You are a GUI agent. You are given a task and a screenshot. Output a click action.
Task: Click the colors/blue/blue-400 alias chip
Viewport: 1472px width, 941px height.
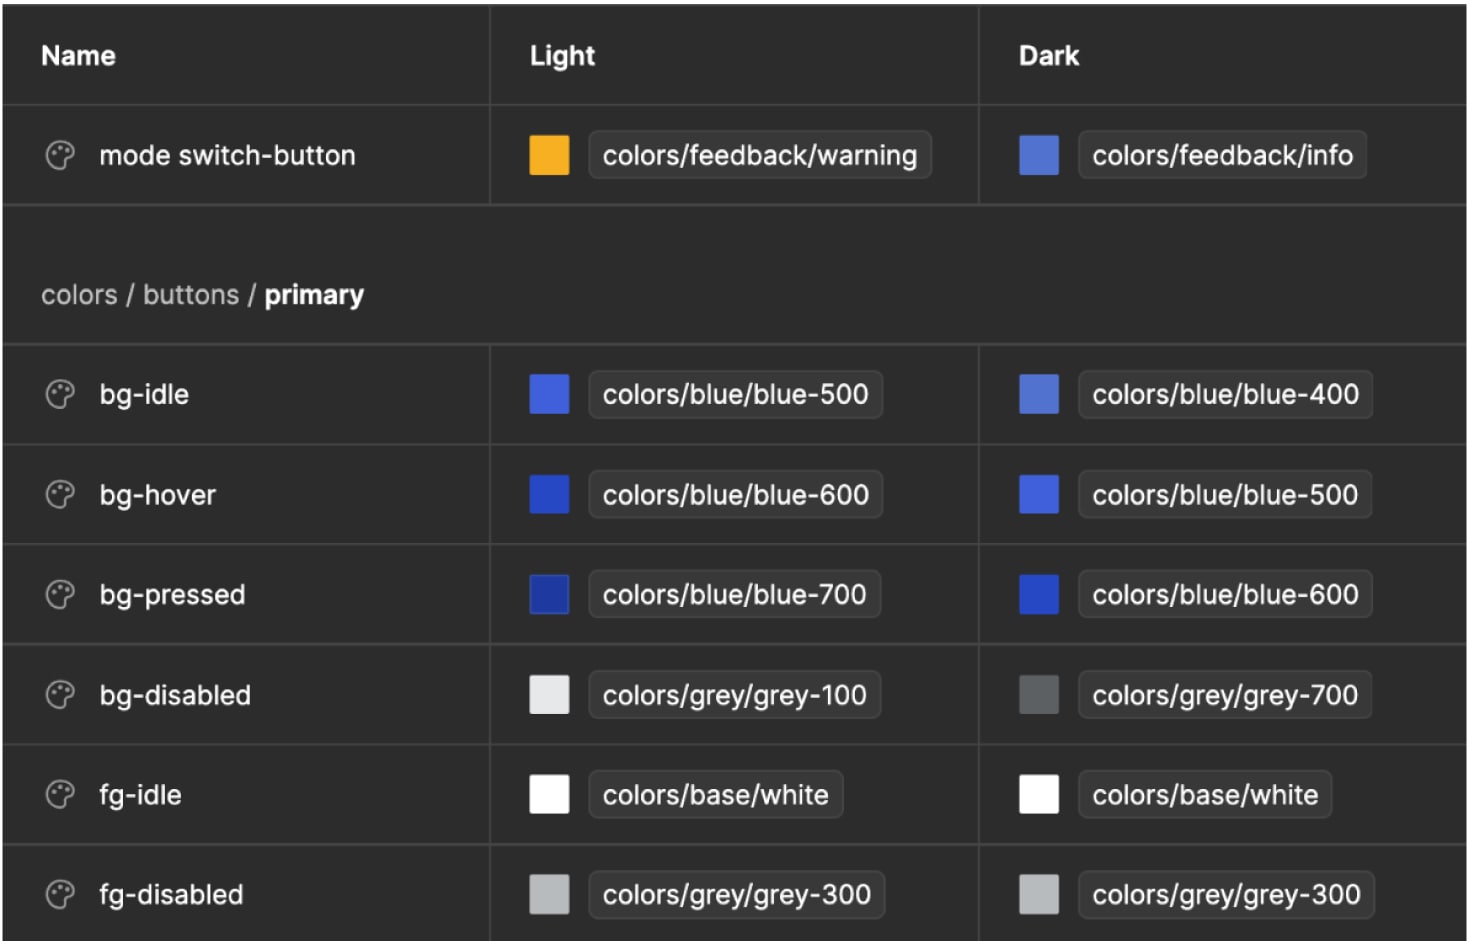[x=1224, y=395]
